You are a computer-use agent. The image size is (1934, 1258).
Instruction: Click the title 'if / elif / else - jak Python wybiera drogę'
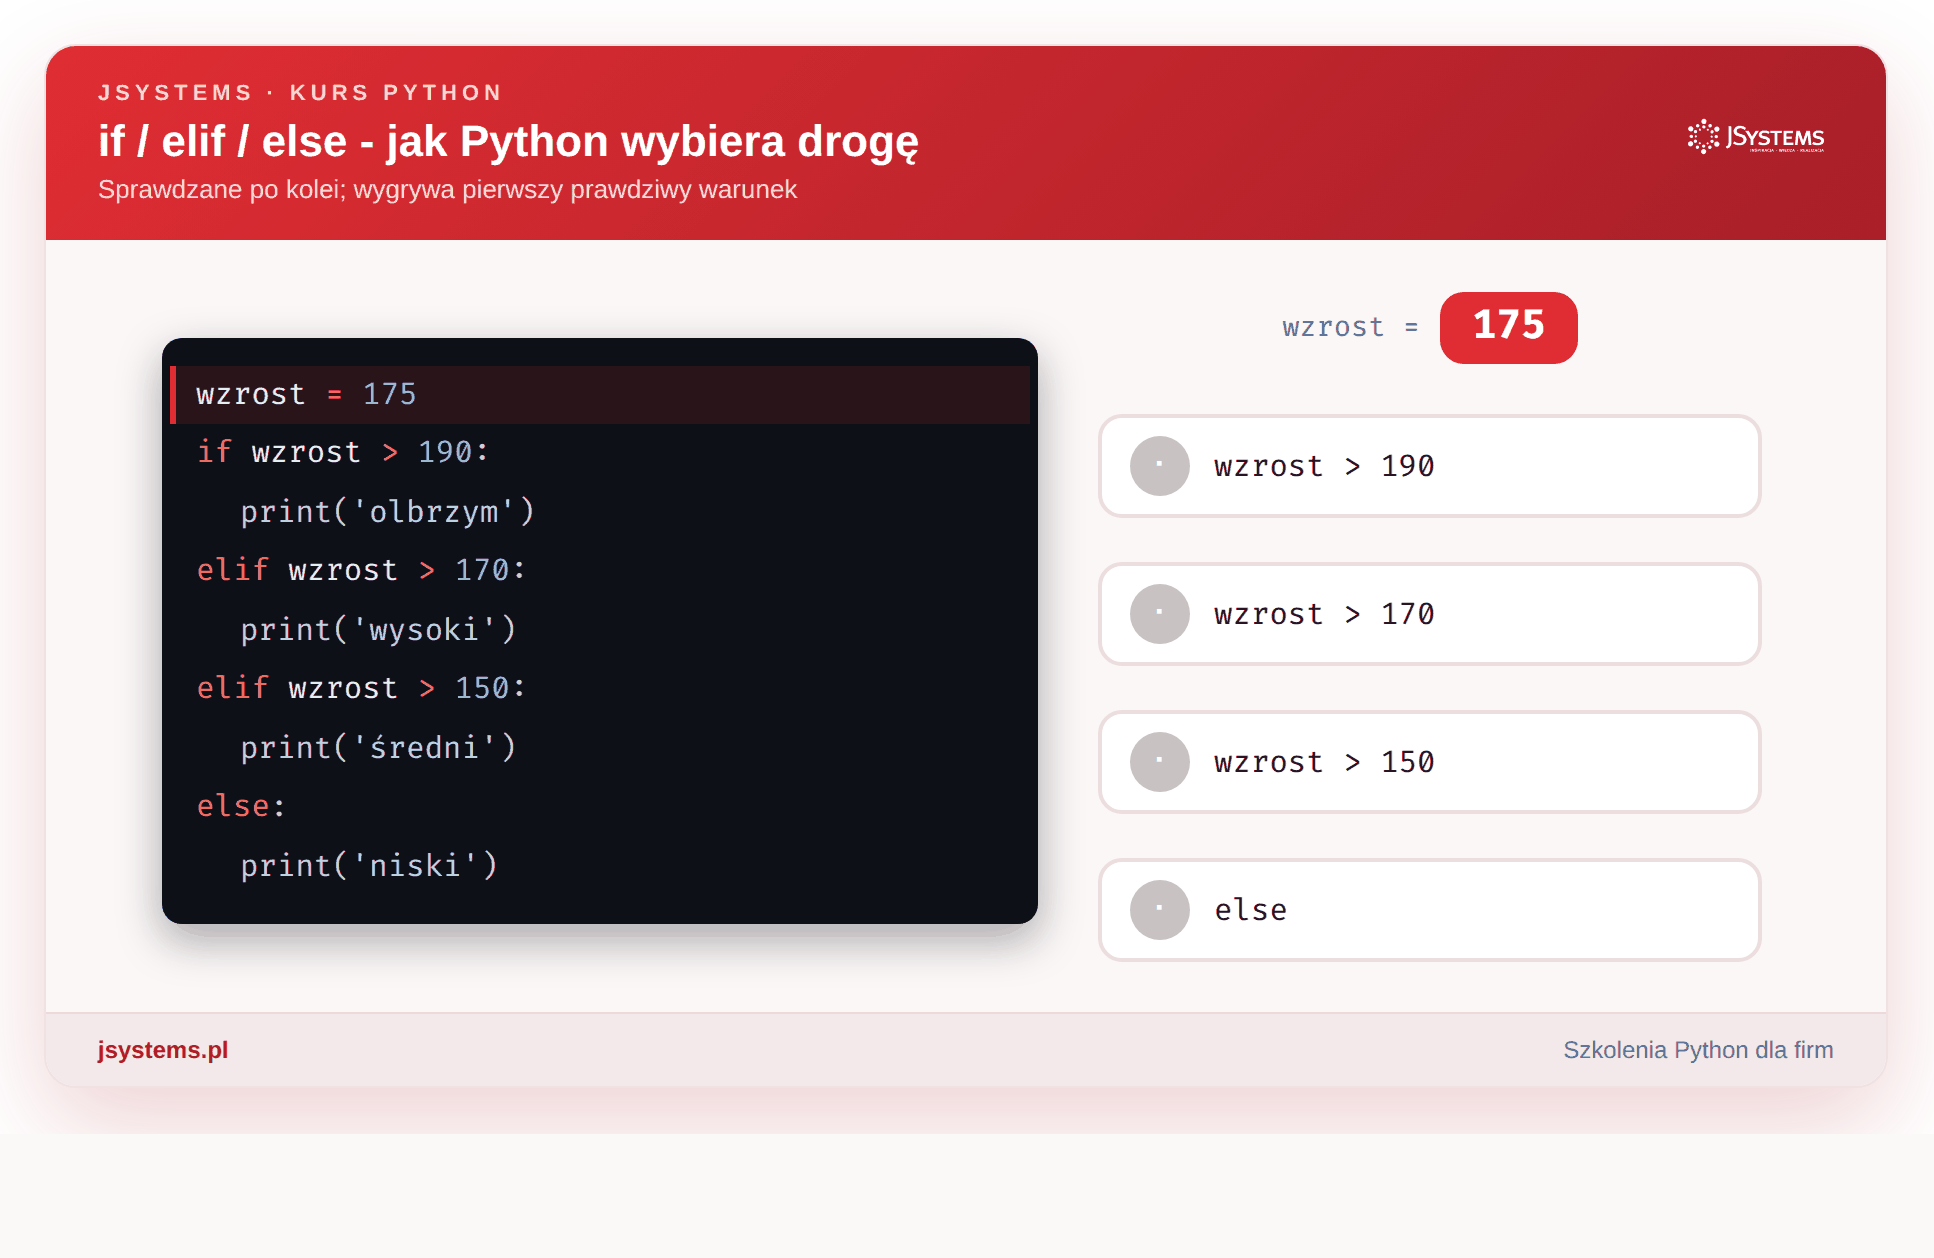tap(508, 142)
